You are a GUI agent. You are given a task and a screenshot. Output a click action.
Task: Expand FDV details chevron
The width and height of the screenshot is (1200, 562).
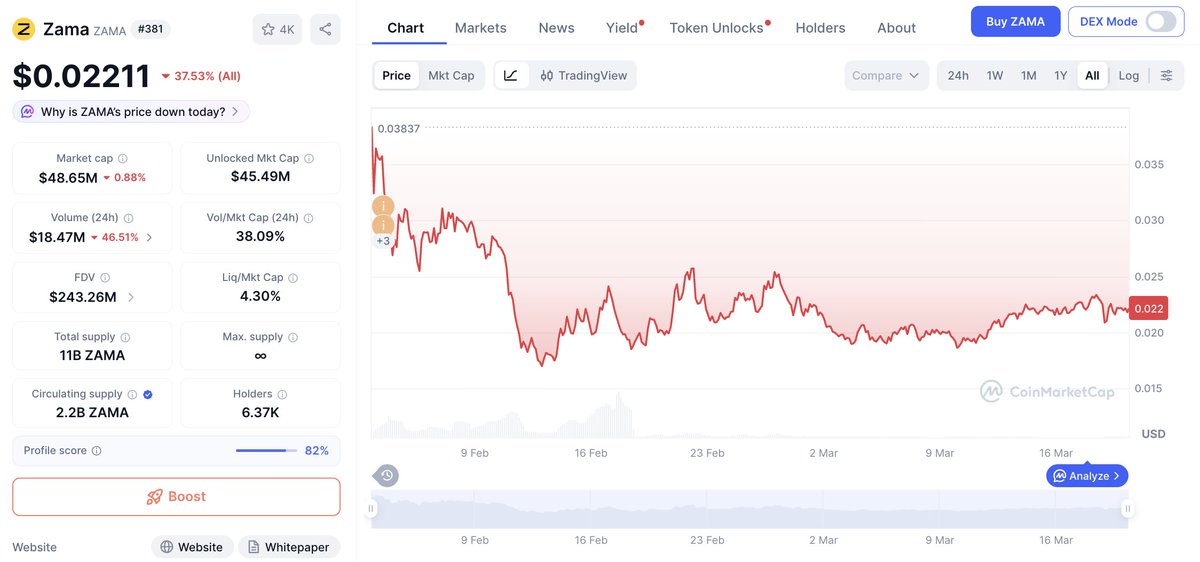click(132, 297)
